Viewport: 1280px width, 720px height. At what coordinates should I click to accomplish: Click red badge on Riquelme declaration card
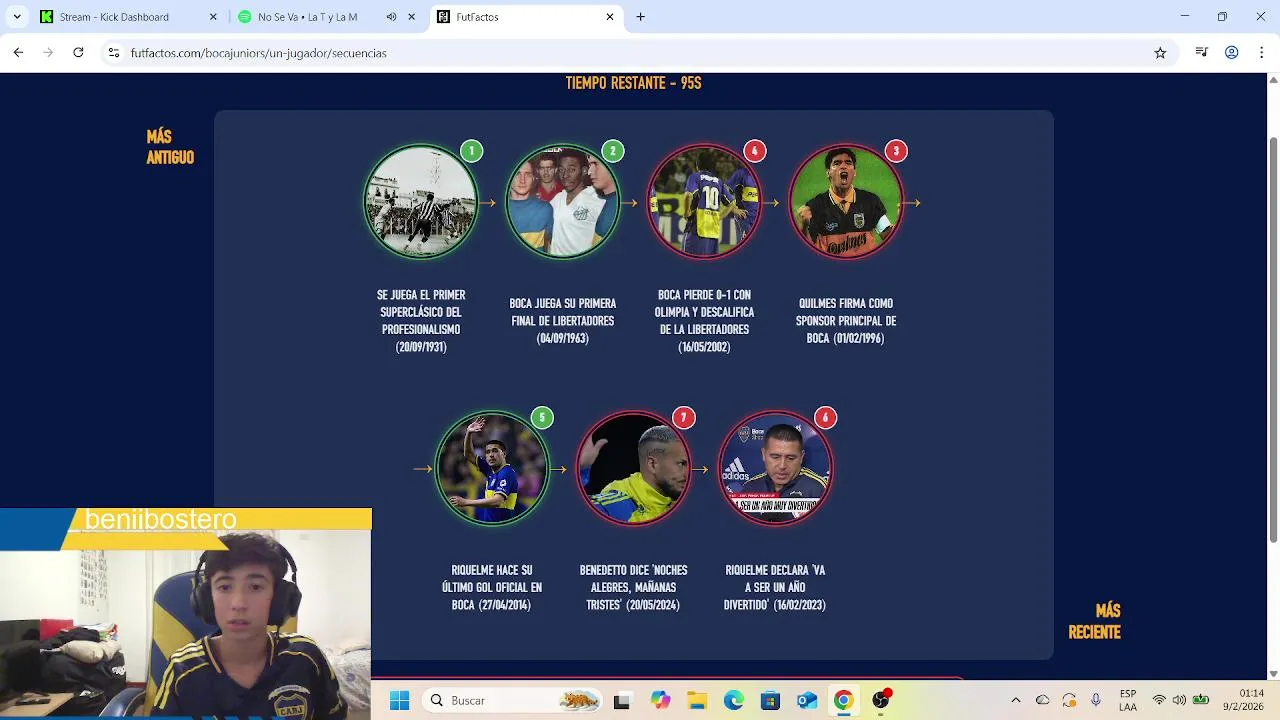point(825,417)
